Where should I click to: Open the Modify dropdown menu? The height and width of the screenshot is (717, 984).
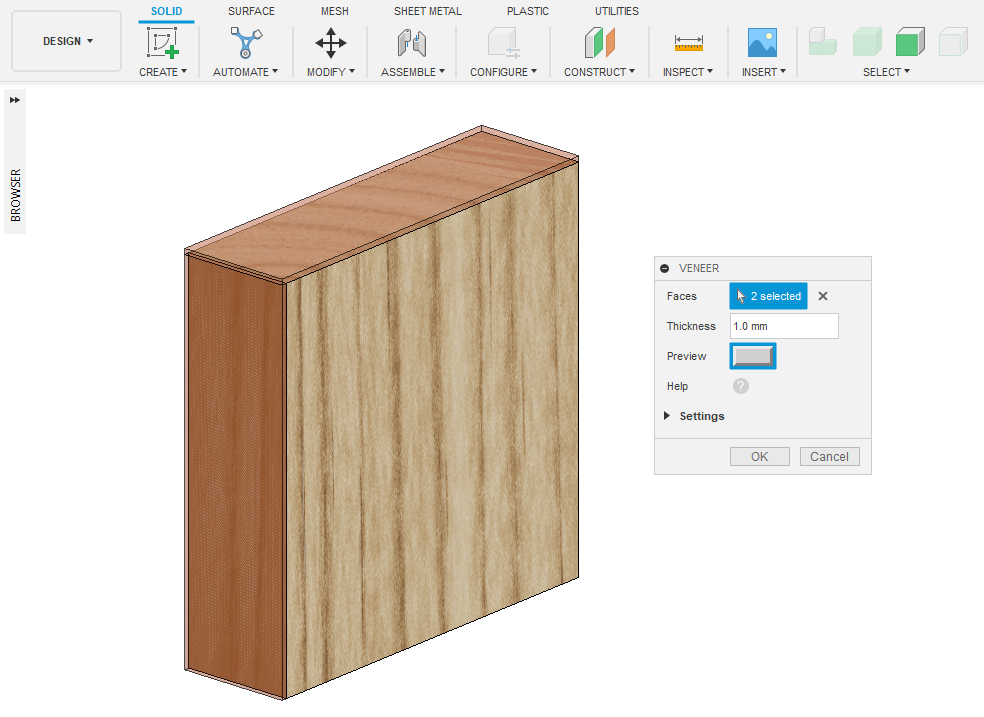tap(331, 72)
